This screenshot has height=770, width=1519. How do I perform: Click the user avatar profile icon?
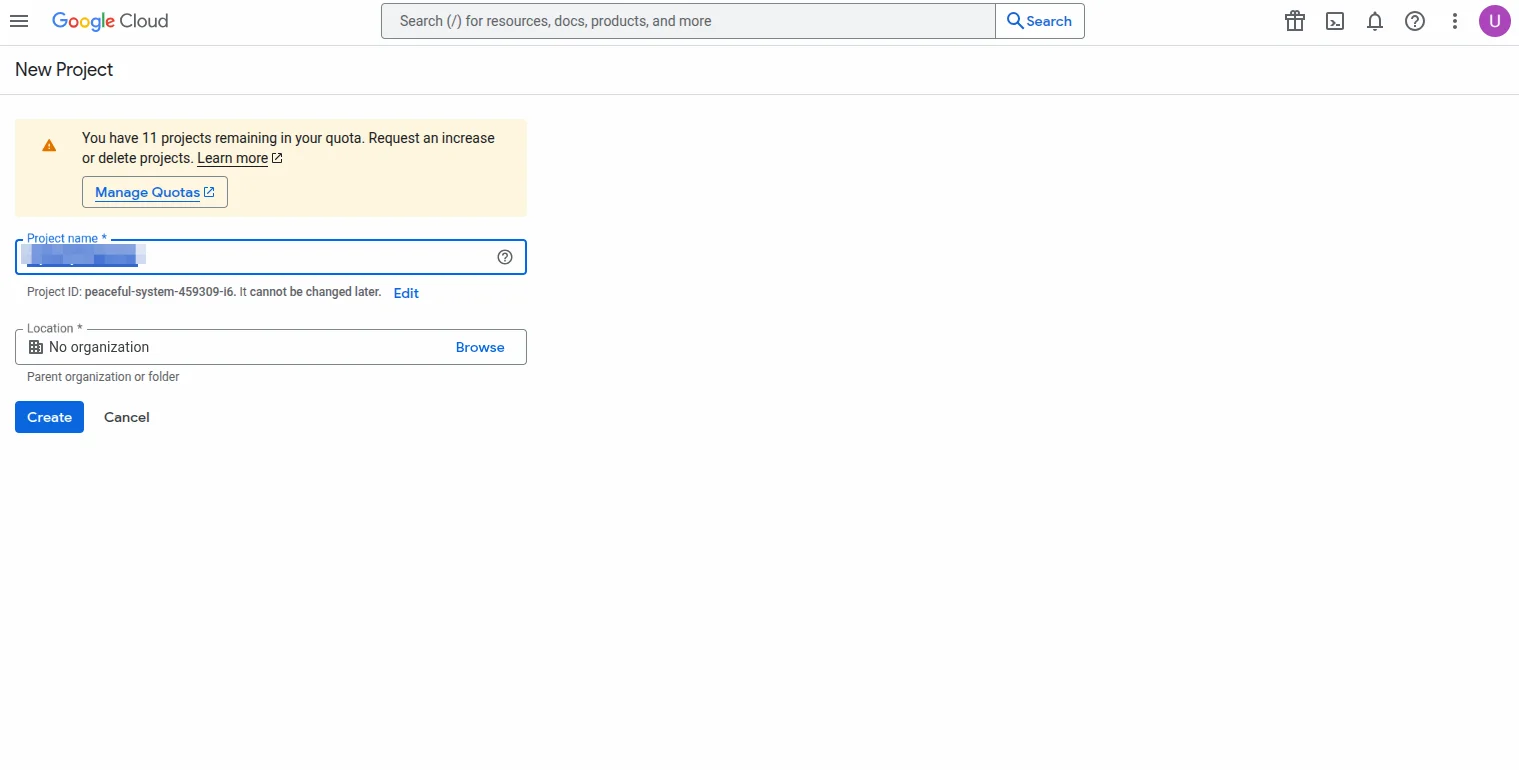click(x=1494, y=21)
